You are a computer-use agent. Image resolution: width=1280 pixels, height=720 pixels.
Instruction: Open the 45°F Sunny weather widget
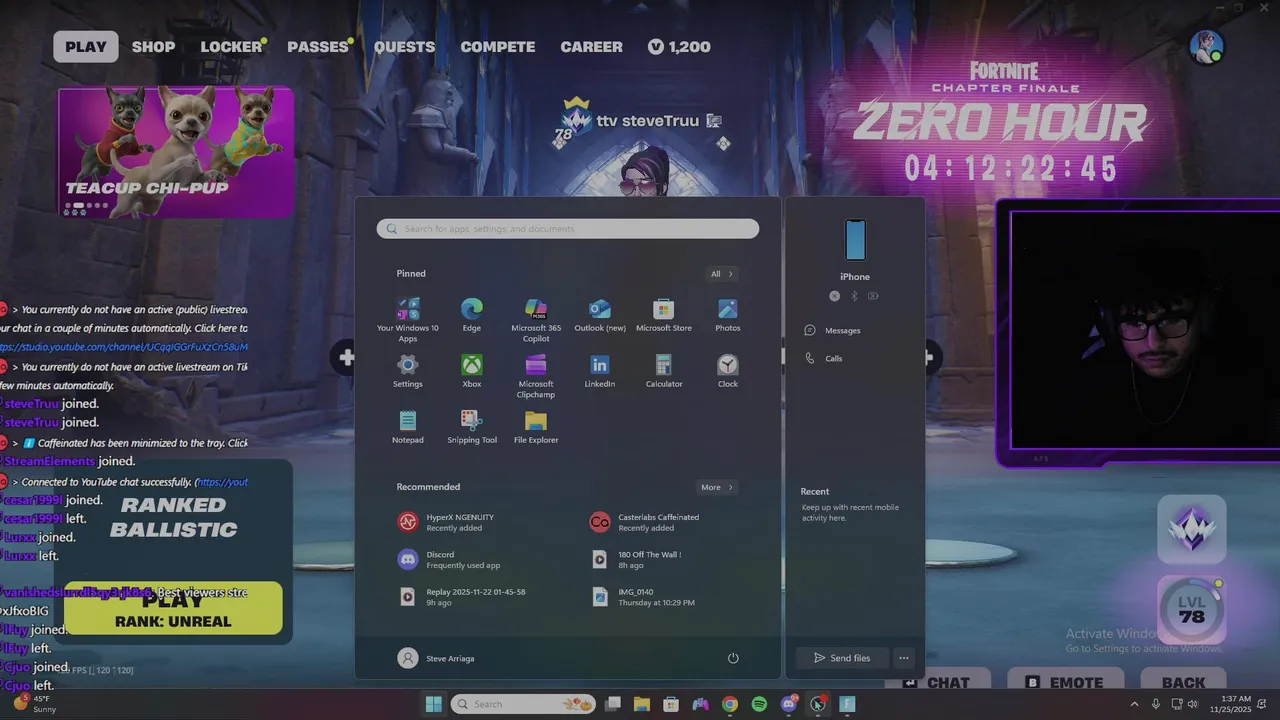[x=35, y=704]
